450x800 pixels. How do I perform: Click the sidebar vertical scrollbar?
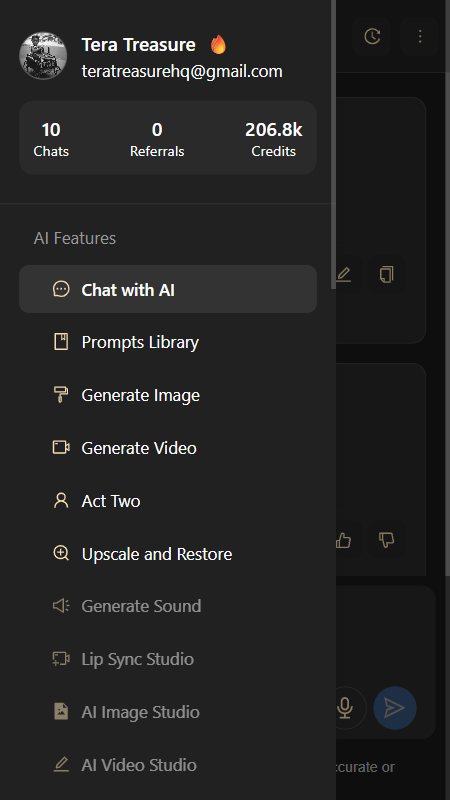tap(333, 144)
